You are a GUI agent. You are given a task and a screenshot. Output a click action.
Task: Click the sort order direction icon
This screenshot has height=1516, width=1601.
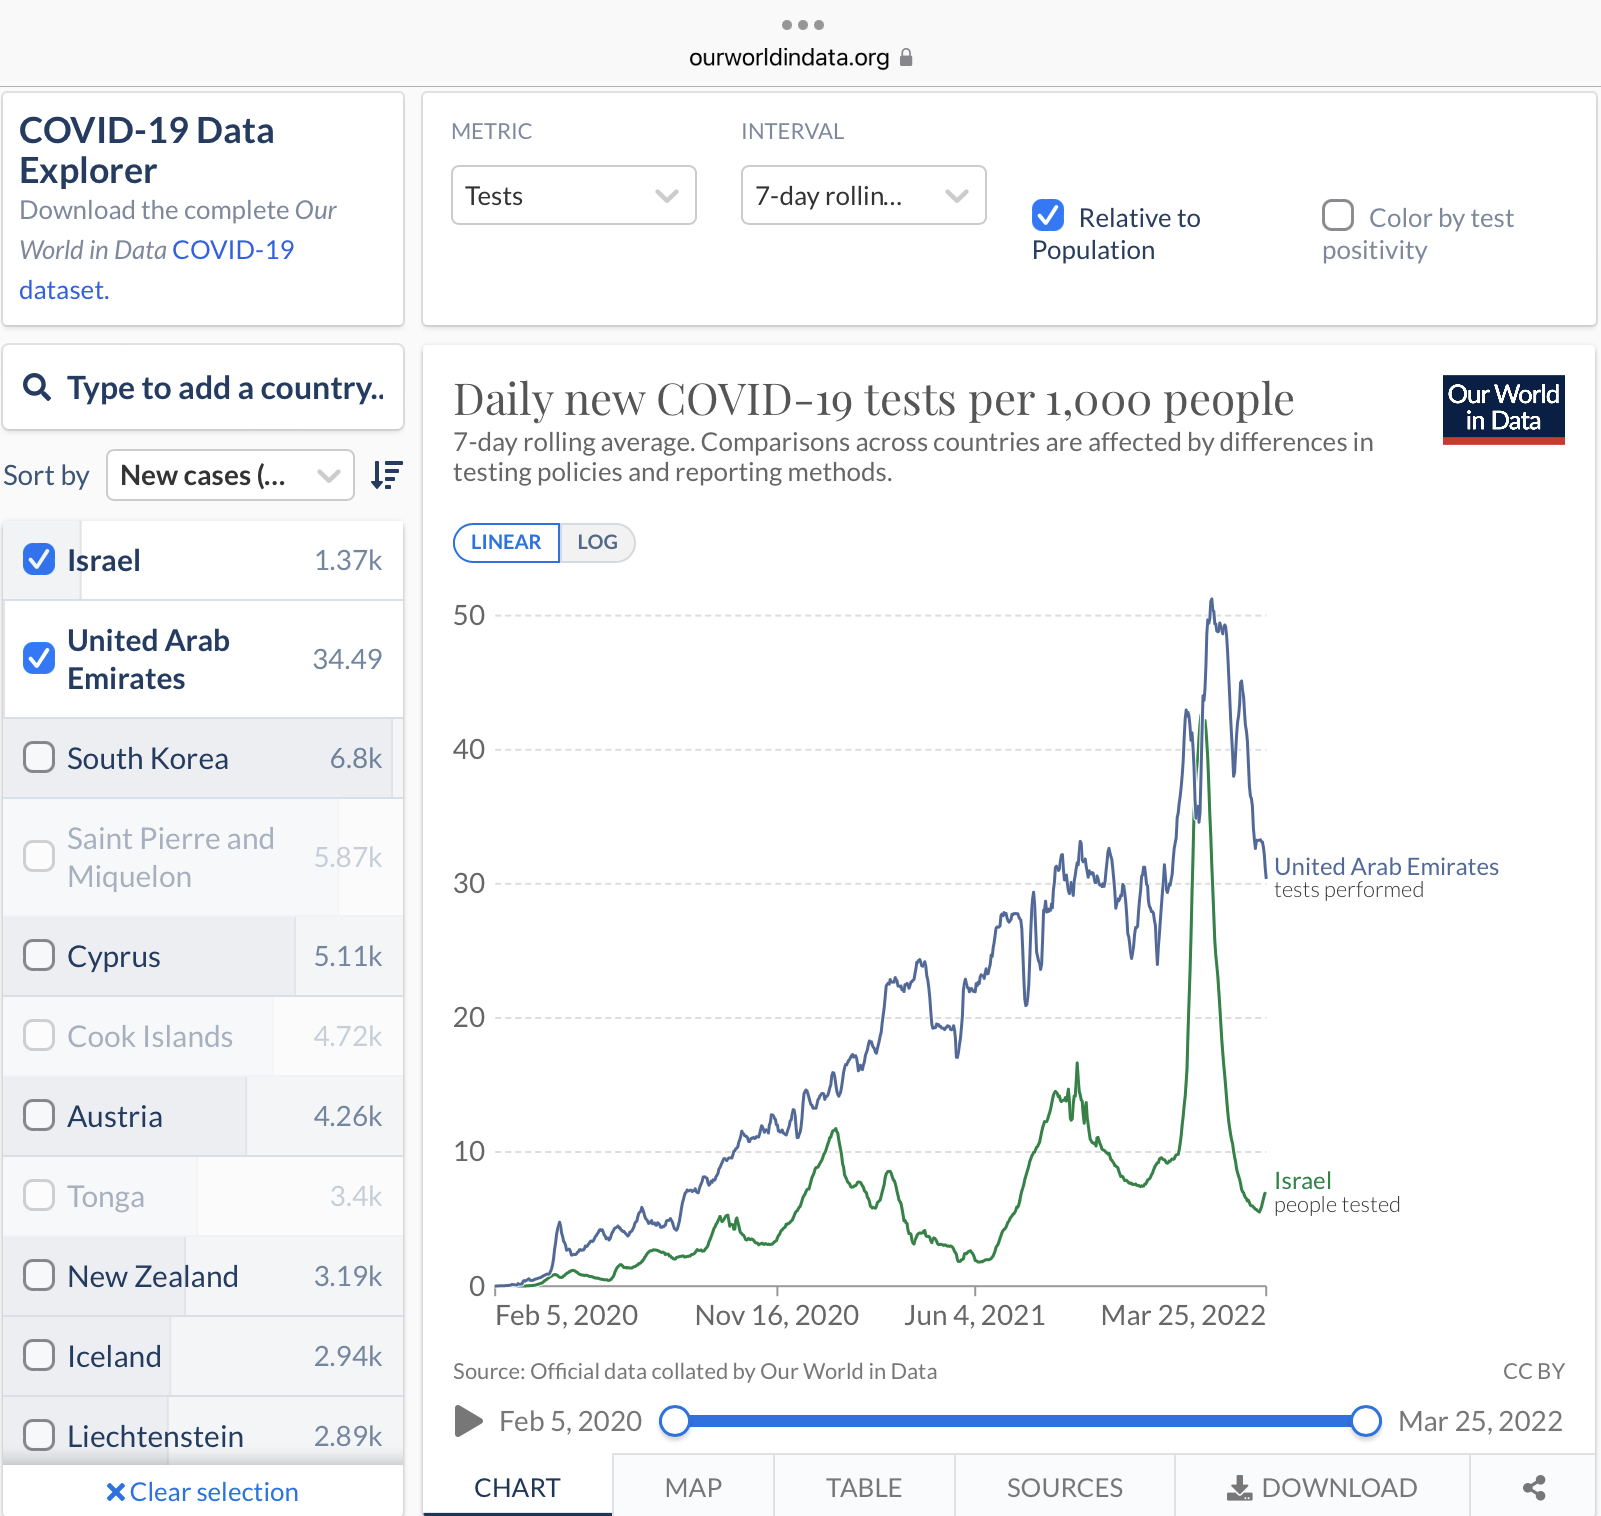pyautogui.click(x=386, y=475)
